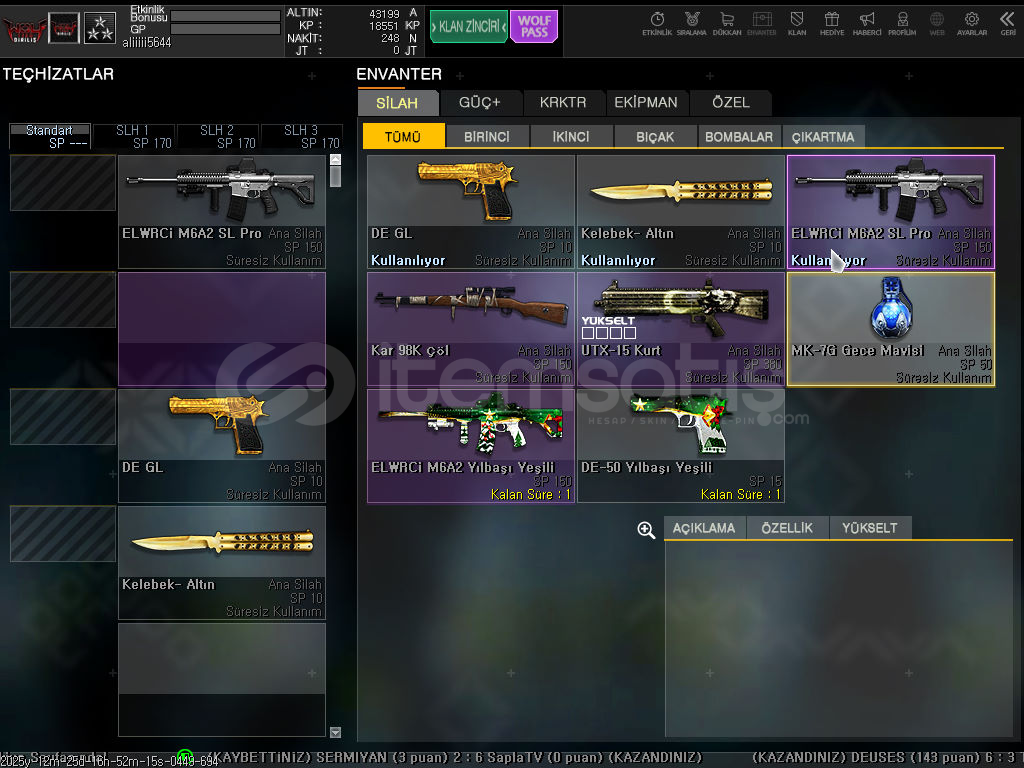Switch to the KRKTR tab
This screenshot has height=768, width=1024.
coord(563,103)
